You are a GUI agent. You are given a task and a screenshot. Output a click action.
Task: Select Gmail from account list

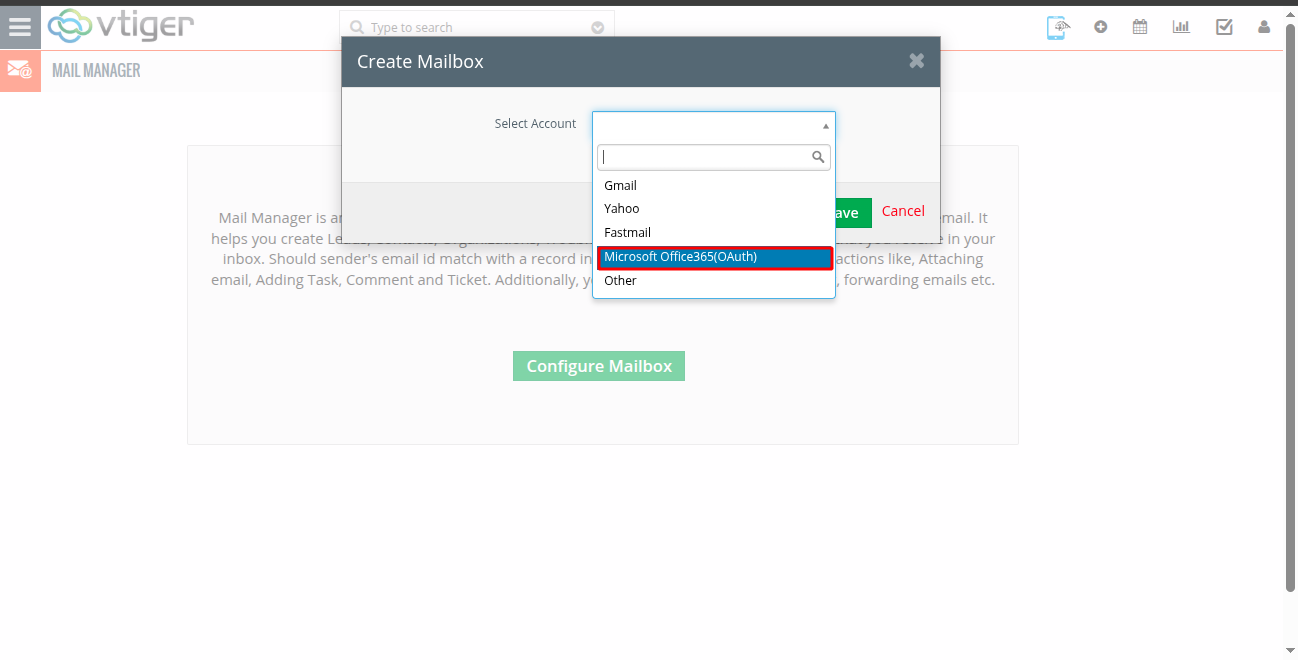coord(714,186)
